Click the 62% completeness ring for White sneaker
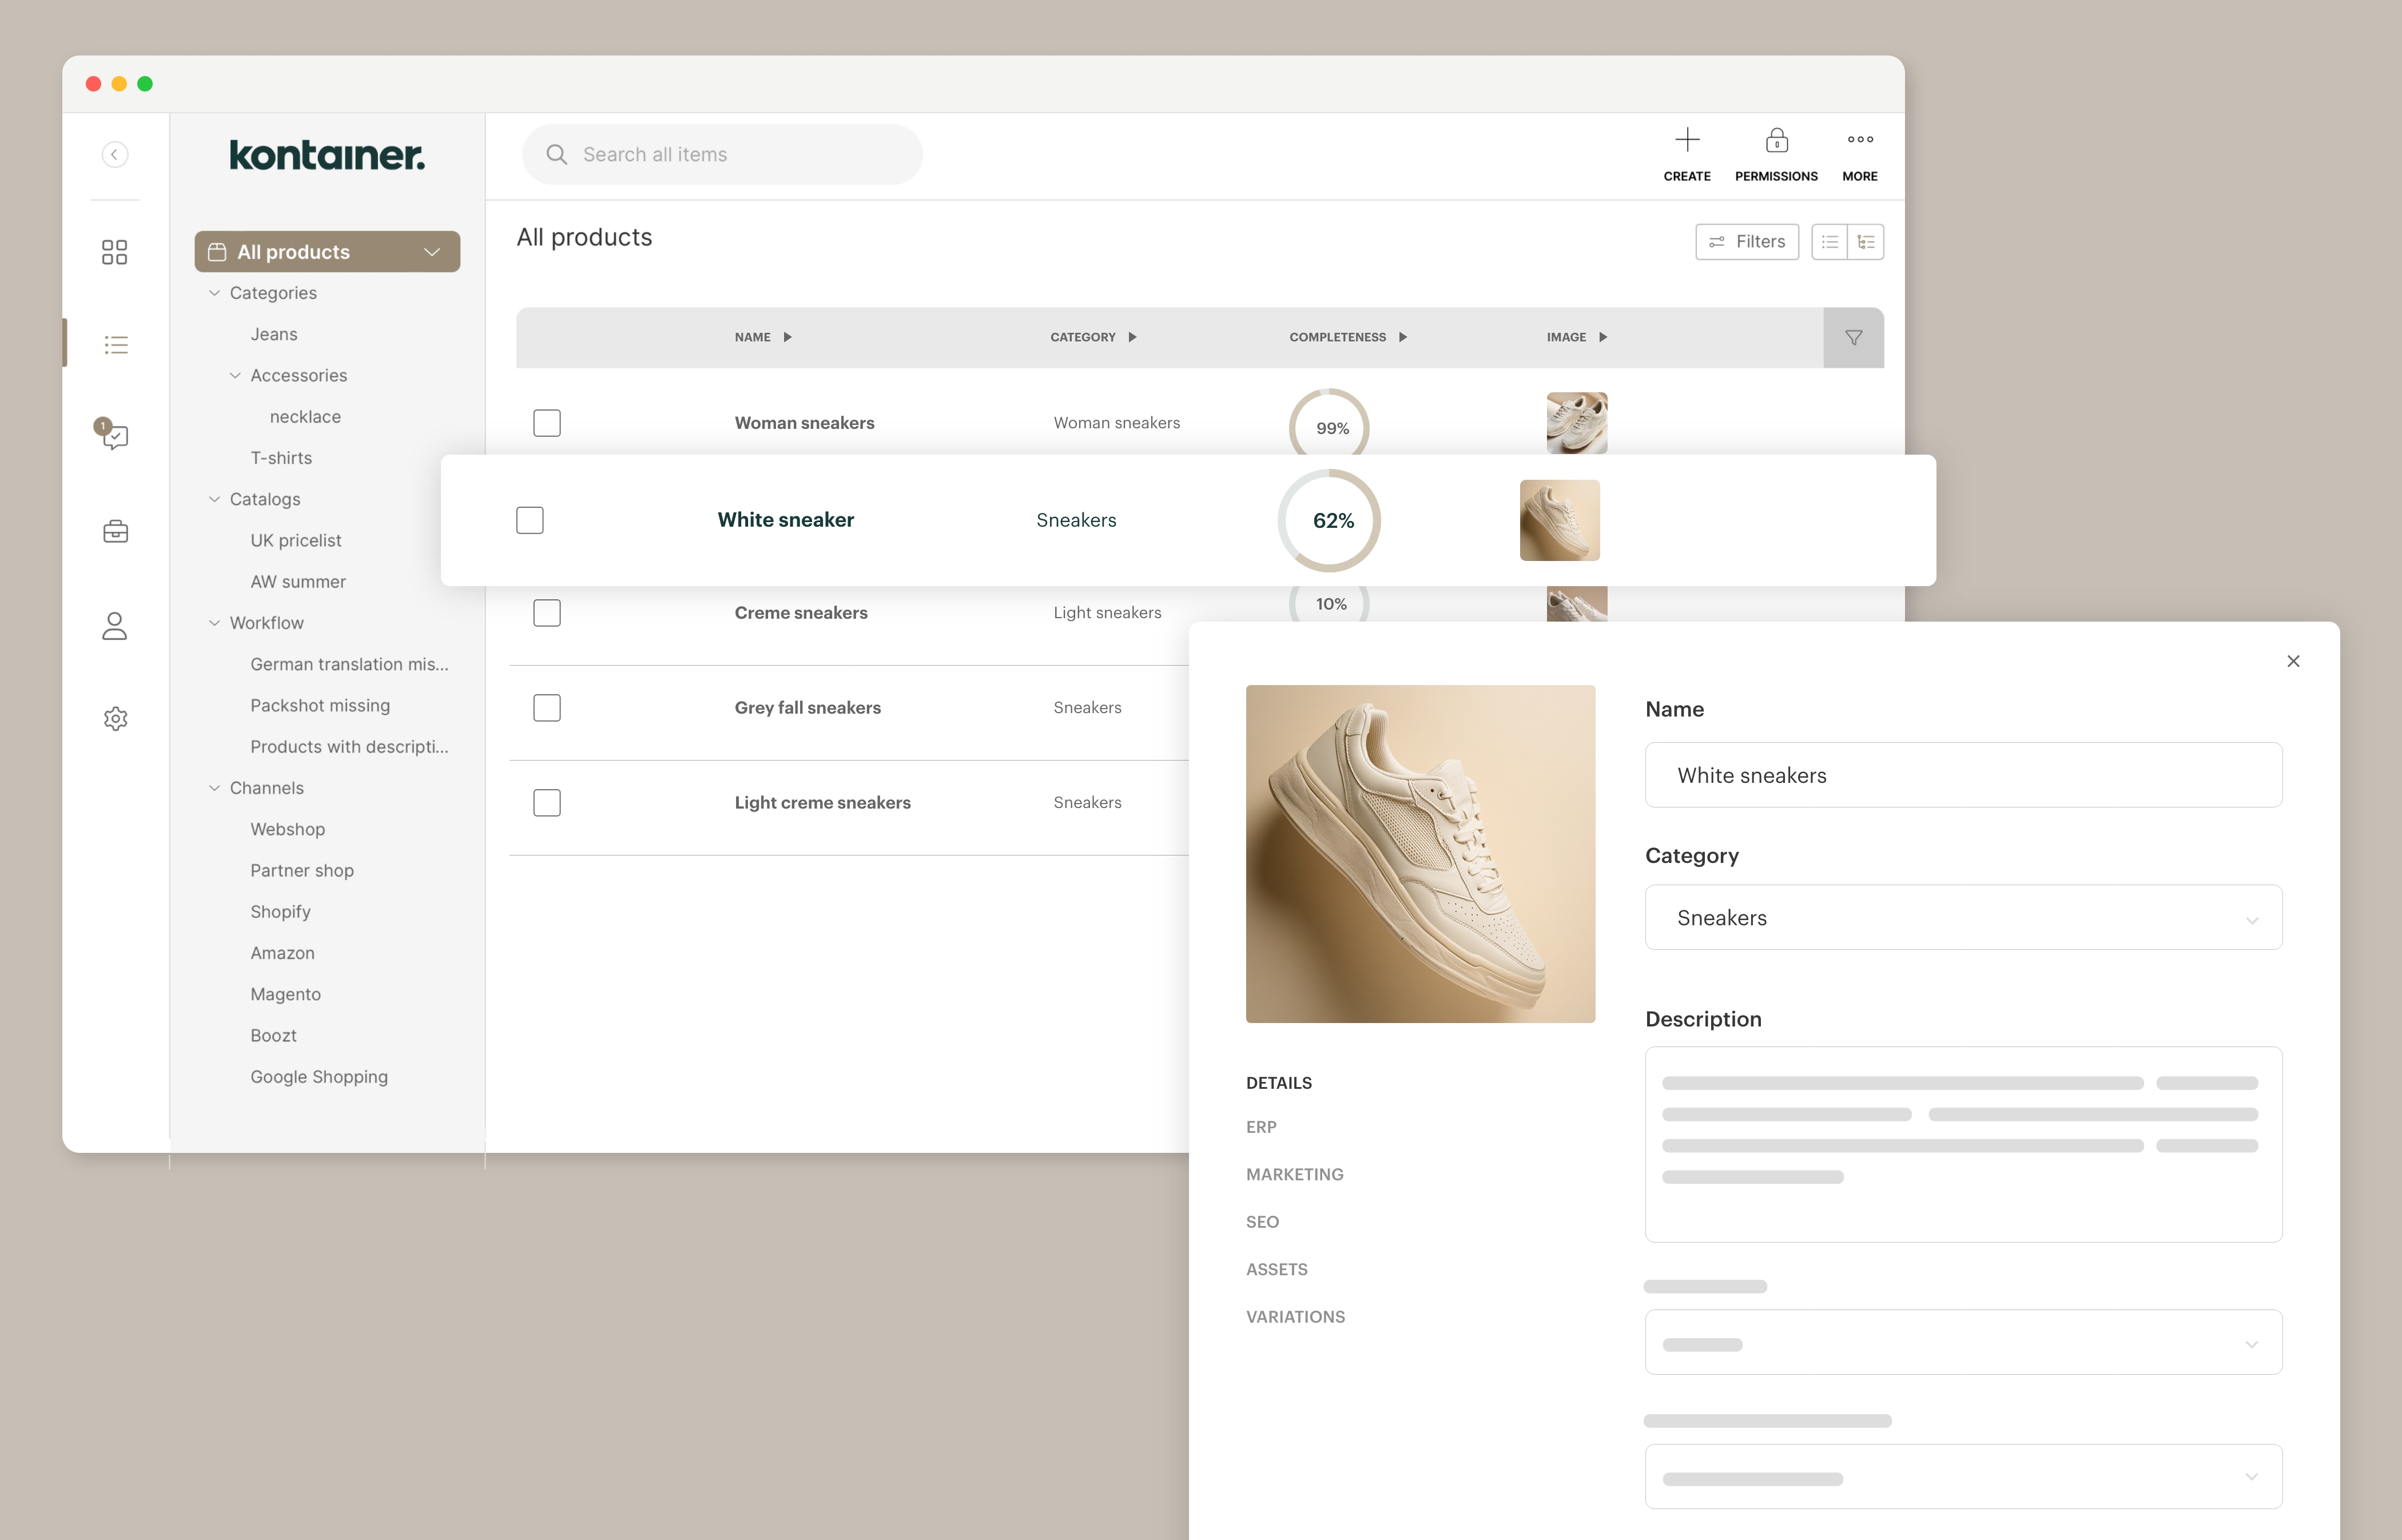 click(1330, 520)
